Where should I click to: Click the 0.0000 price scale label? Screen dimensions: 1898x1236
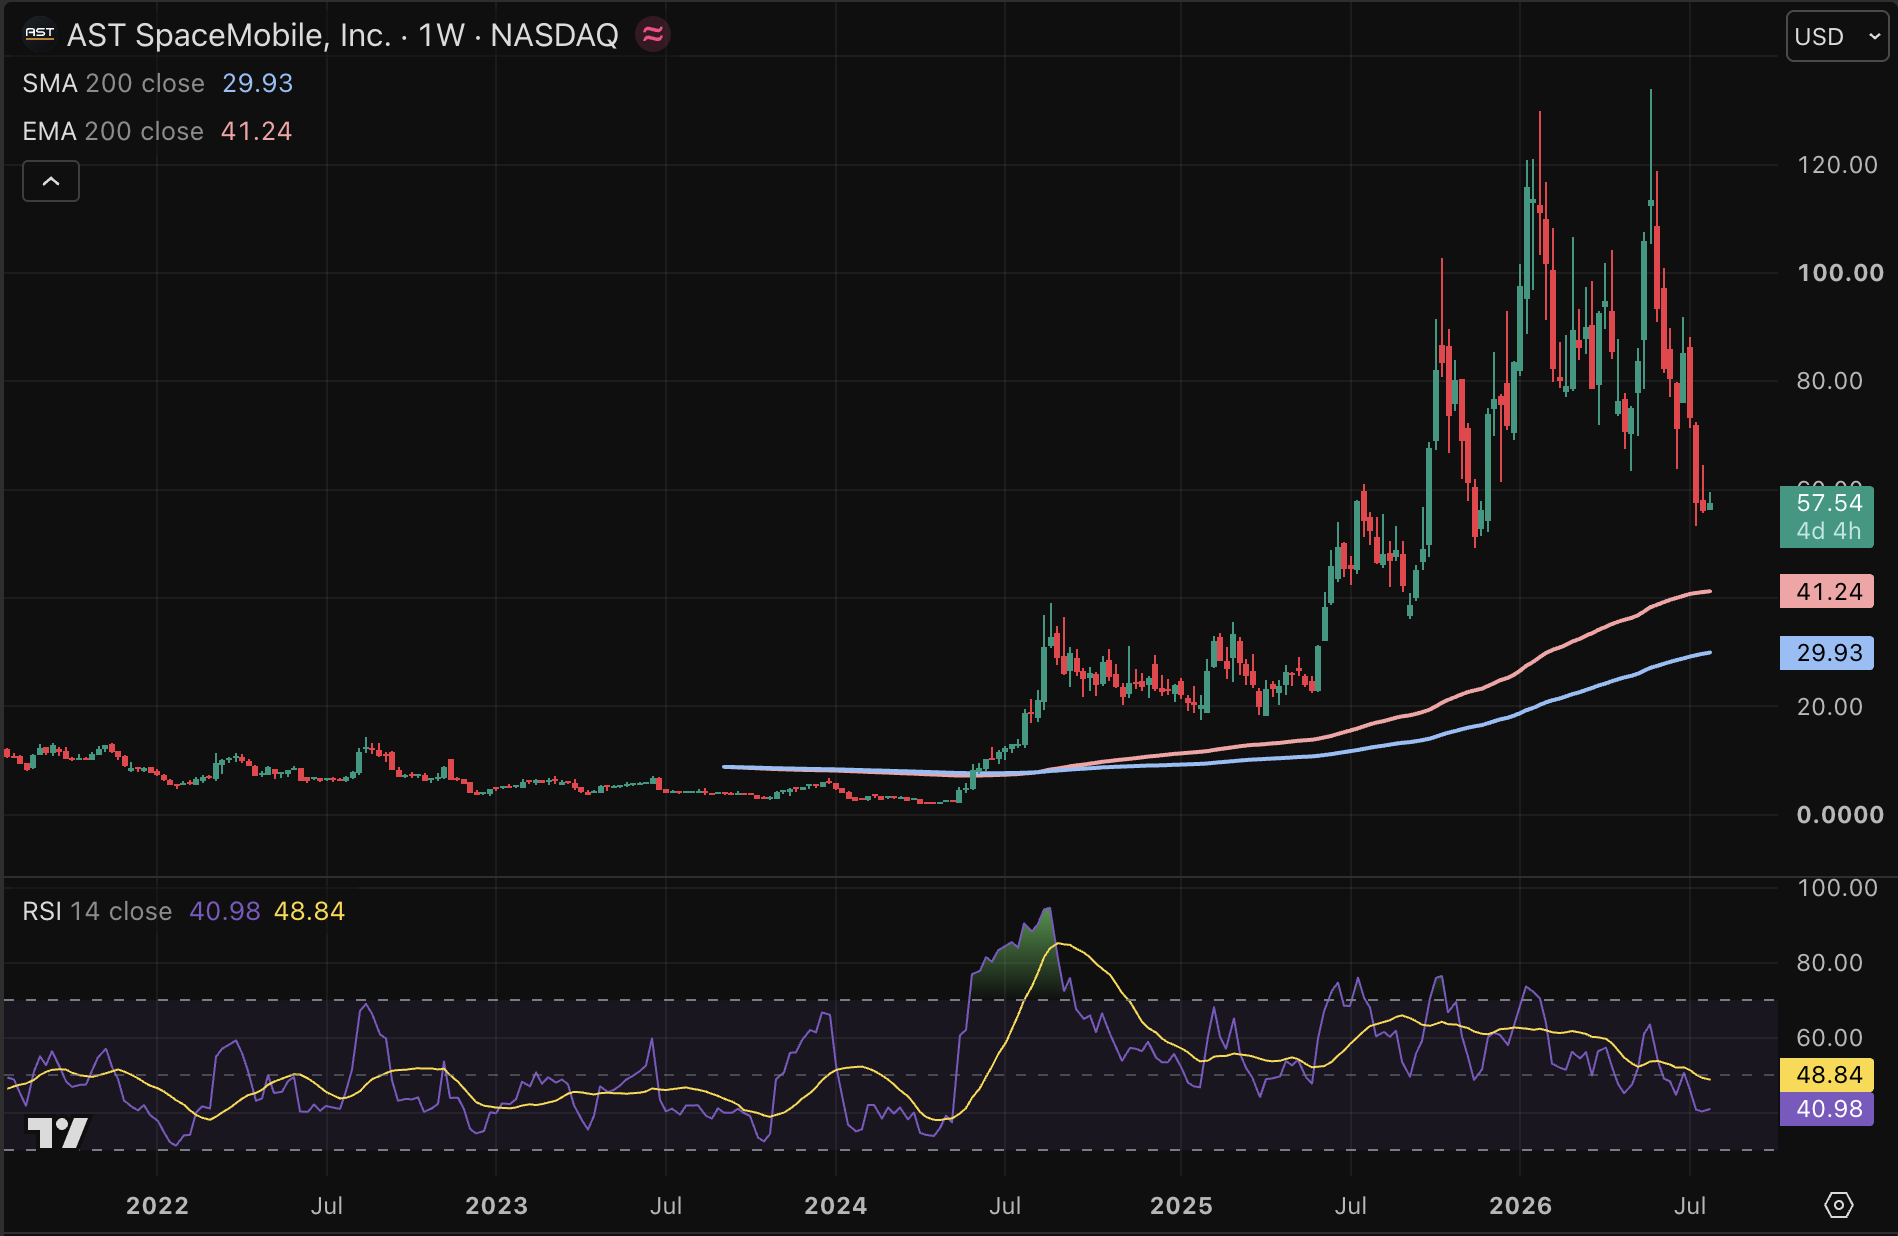(1841, 815)
